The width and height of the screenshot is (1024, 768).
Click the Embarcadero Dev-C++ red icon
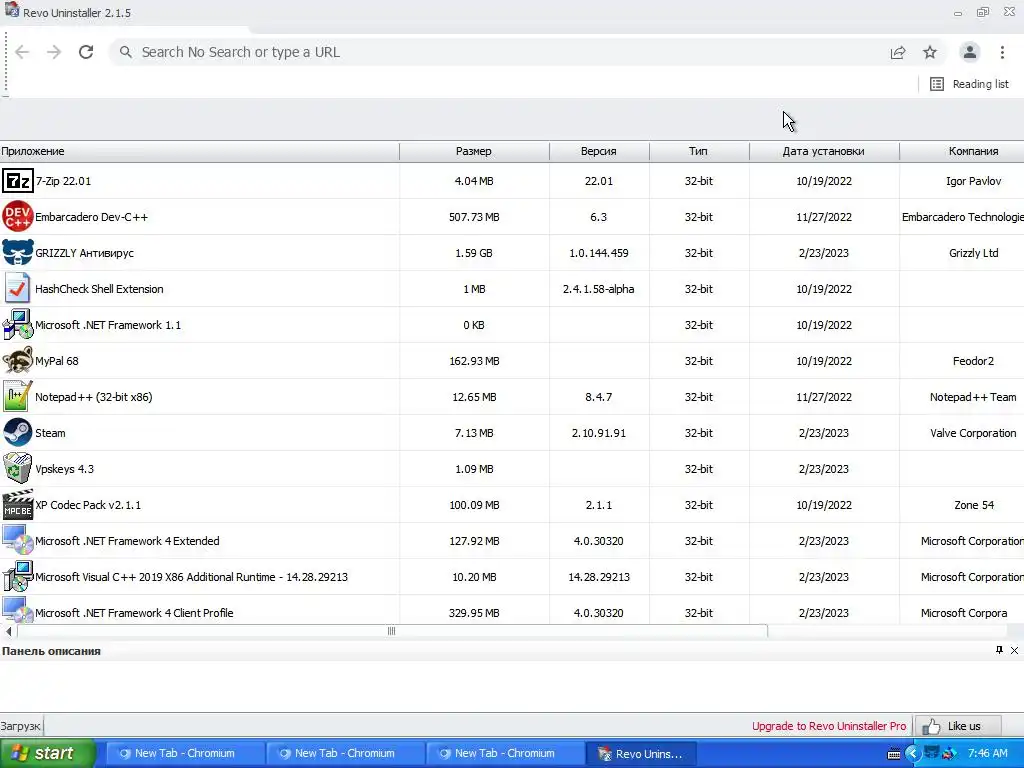click(18, 217)
